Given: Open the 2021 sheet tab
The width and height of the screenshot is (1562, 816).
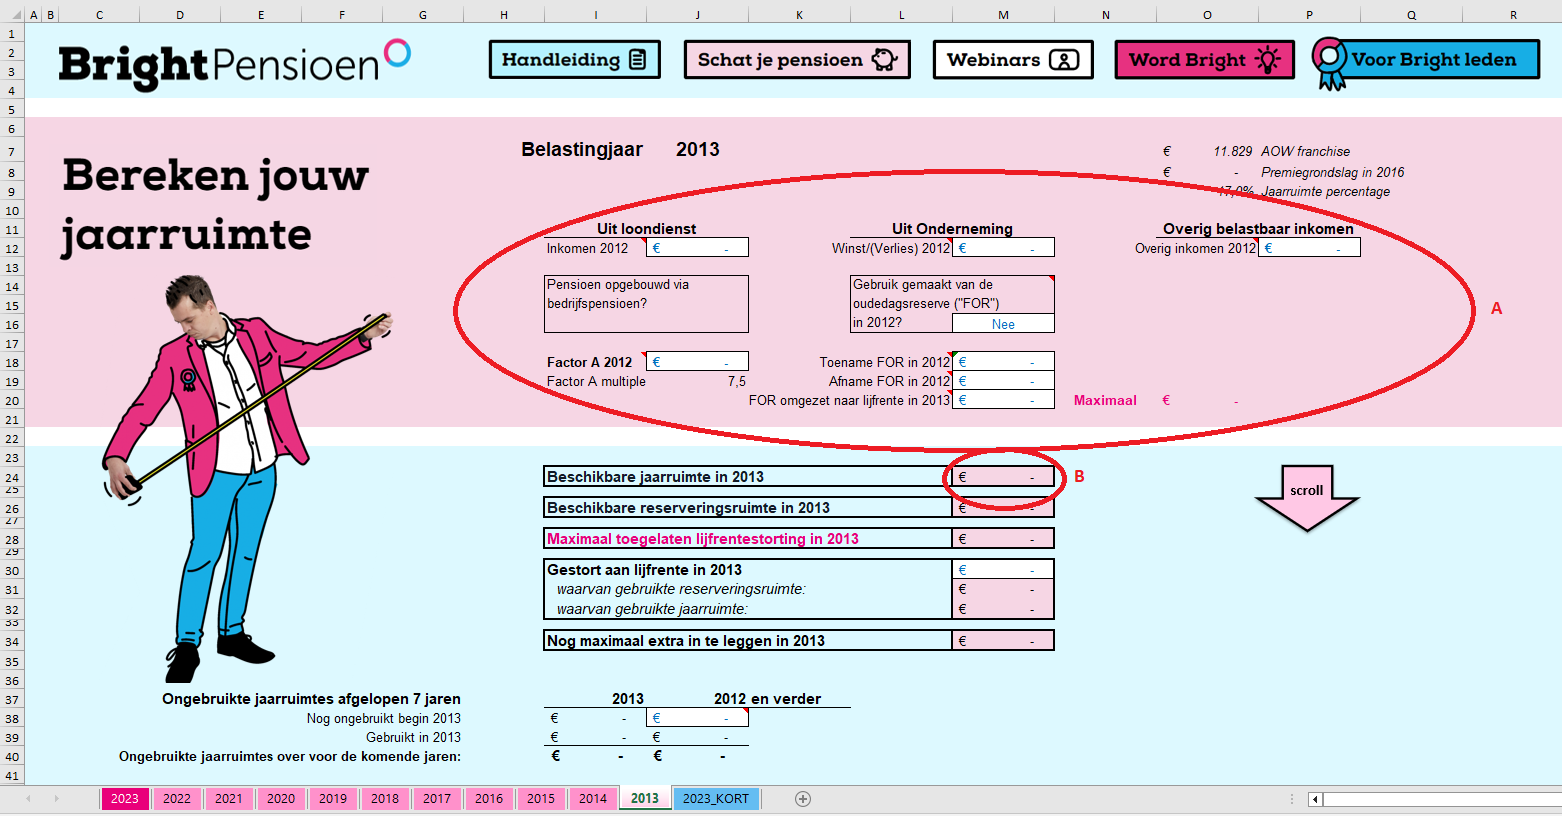Looking at the screenshot, I should coord(229,798).
